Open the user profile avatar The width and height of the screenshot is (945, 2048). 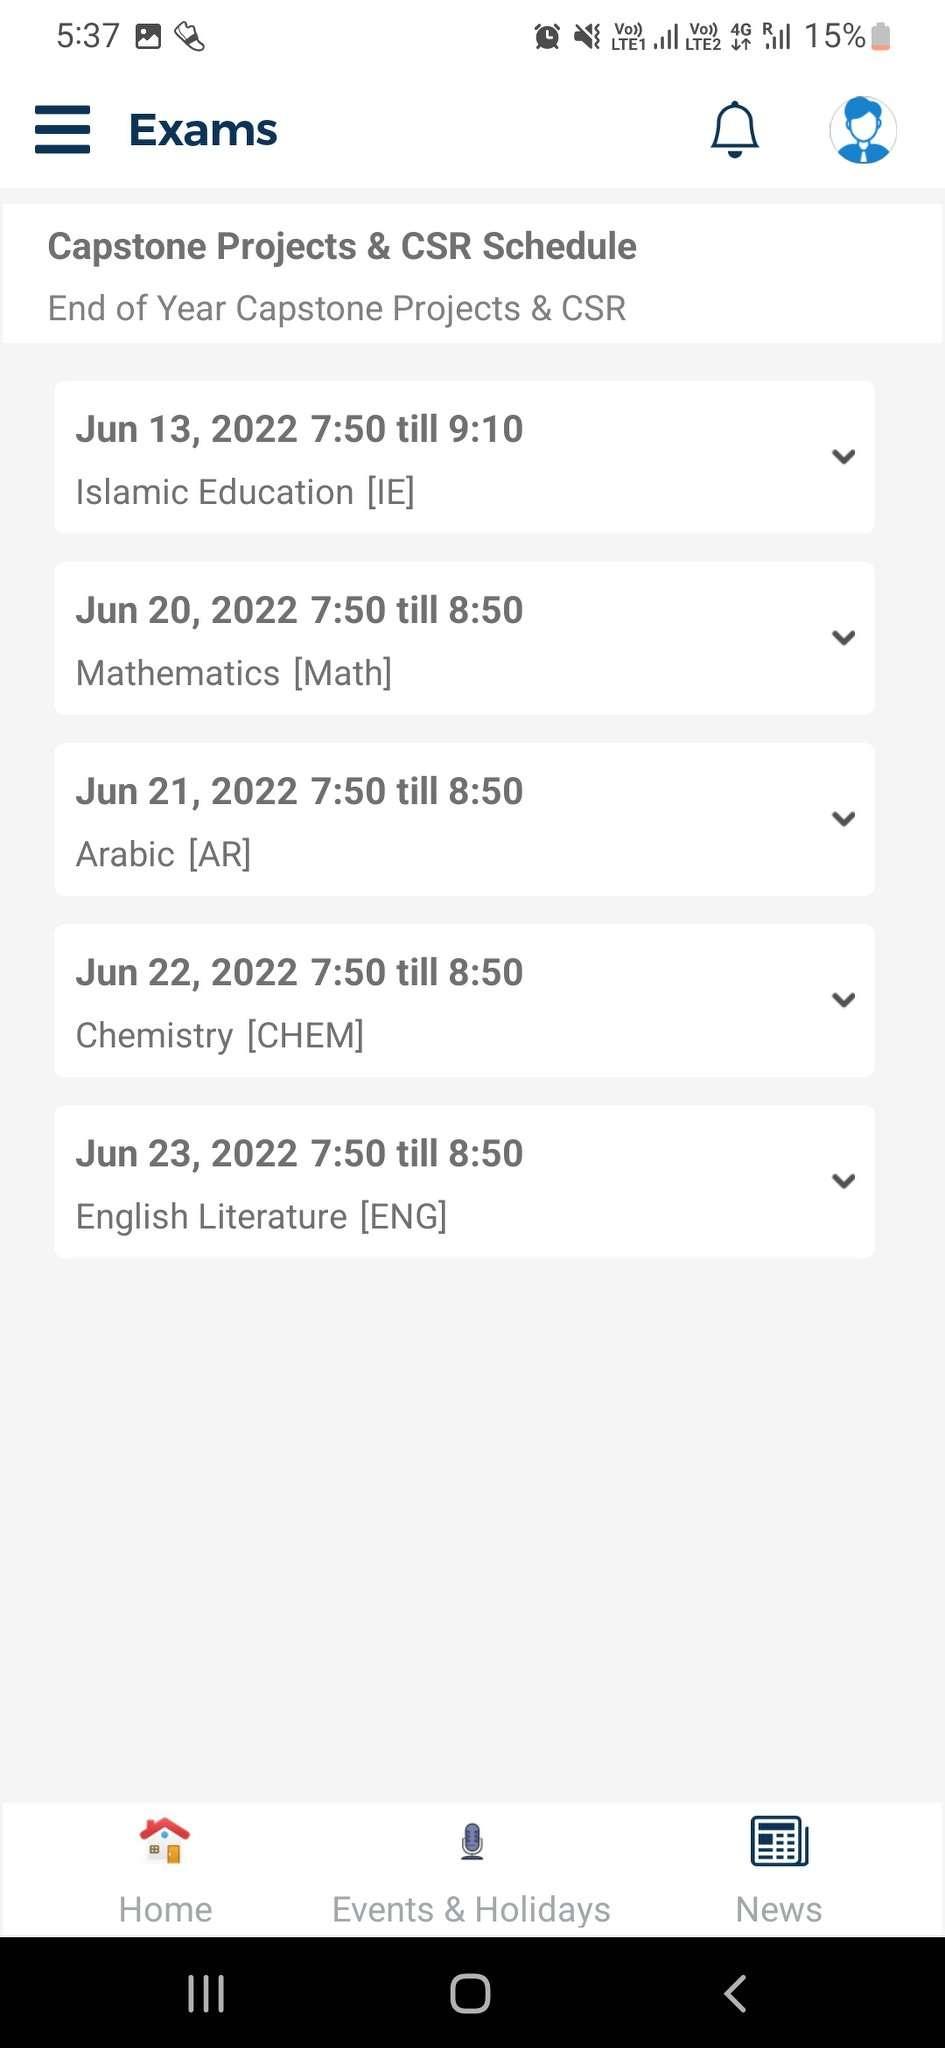(862, 130)
